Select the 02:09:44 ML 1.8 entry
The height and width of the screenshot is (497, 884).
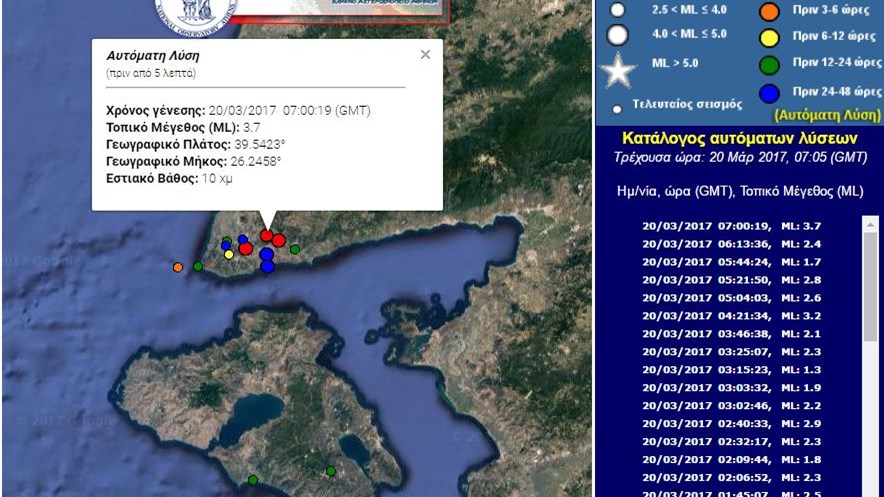pyautogui.click(x=731, y=460)
